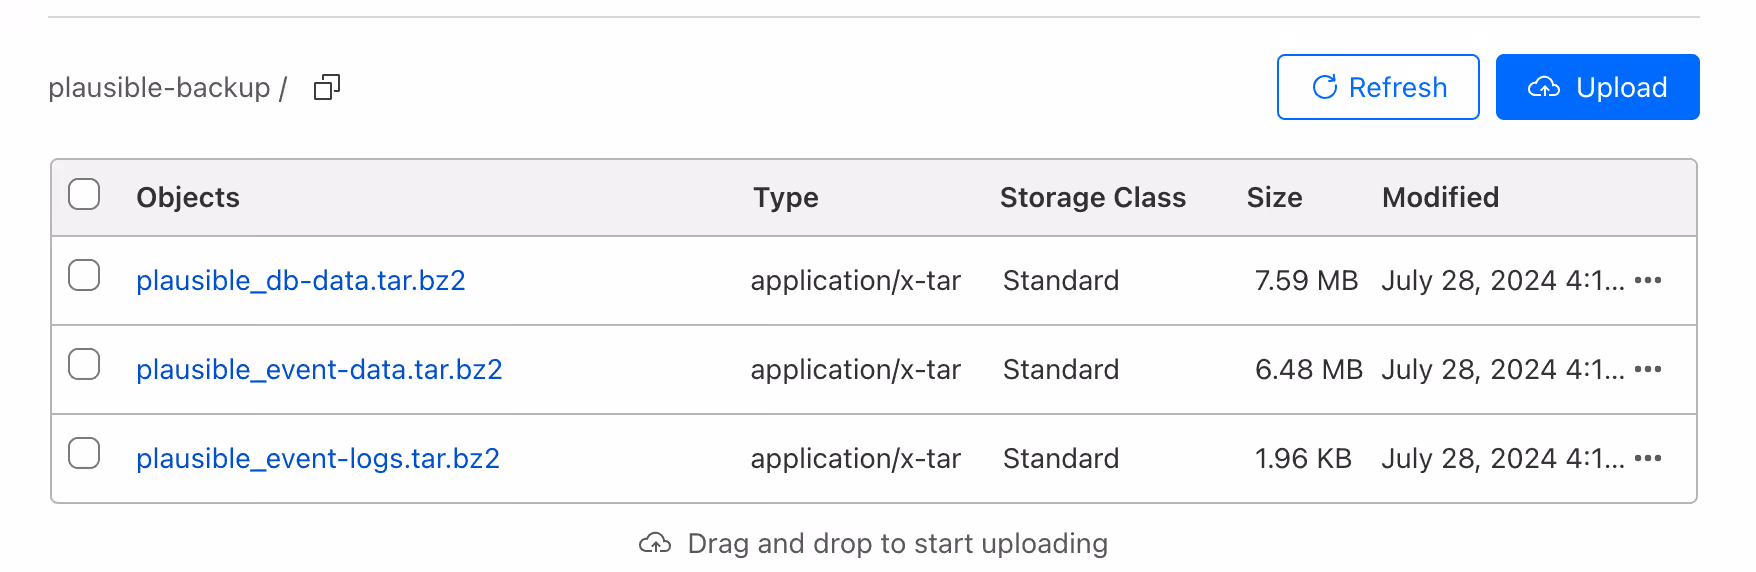Viewport: 1756px width, 572px height.
Task: Click the Refresh circular arrow icon
Action: pos(1325,87)
